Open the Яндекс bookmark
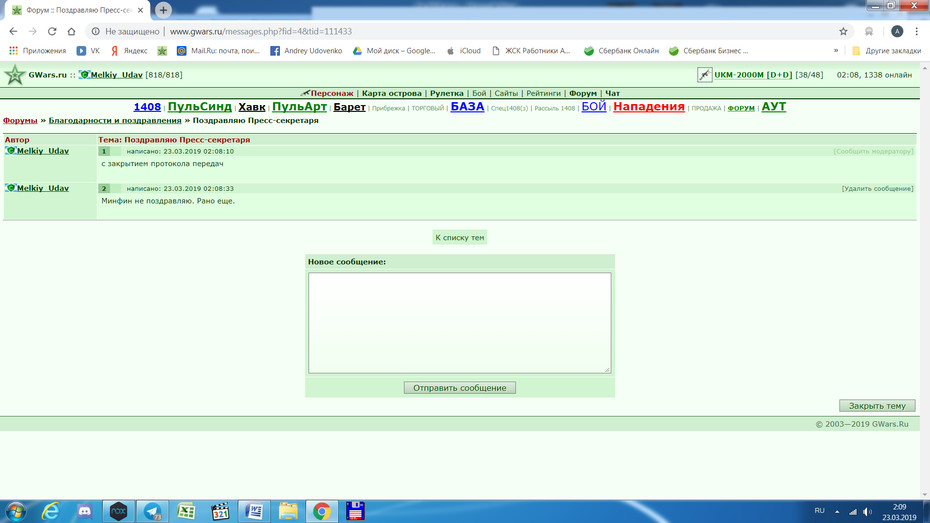Image resolution: width=930 pixels, height=523 pixels. pos(129,51)
